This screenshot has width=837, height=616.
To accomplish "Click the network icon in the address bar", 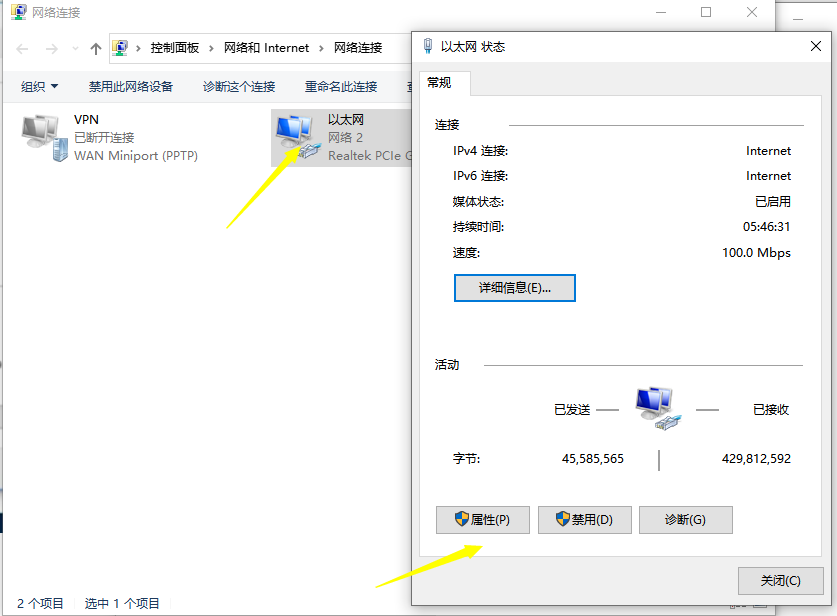I will tap(119, 47).
